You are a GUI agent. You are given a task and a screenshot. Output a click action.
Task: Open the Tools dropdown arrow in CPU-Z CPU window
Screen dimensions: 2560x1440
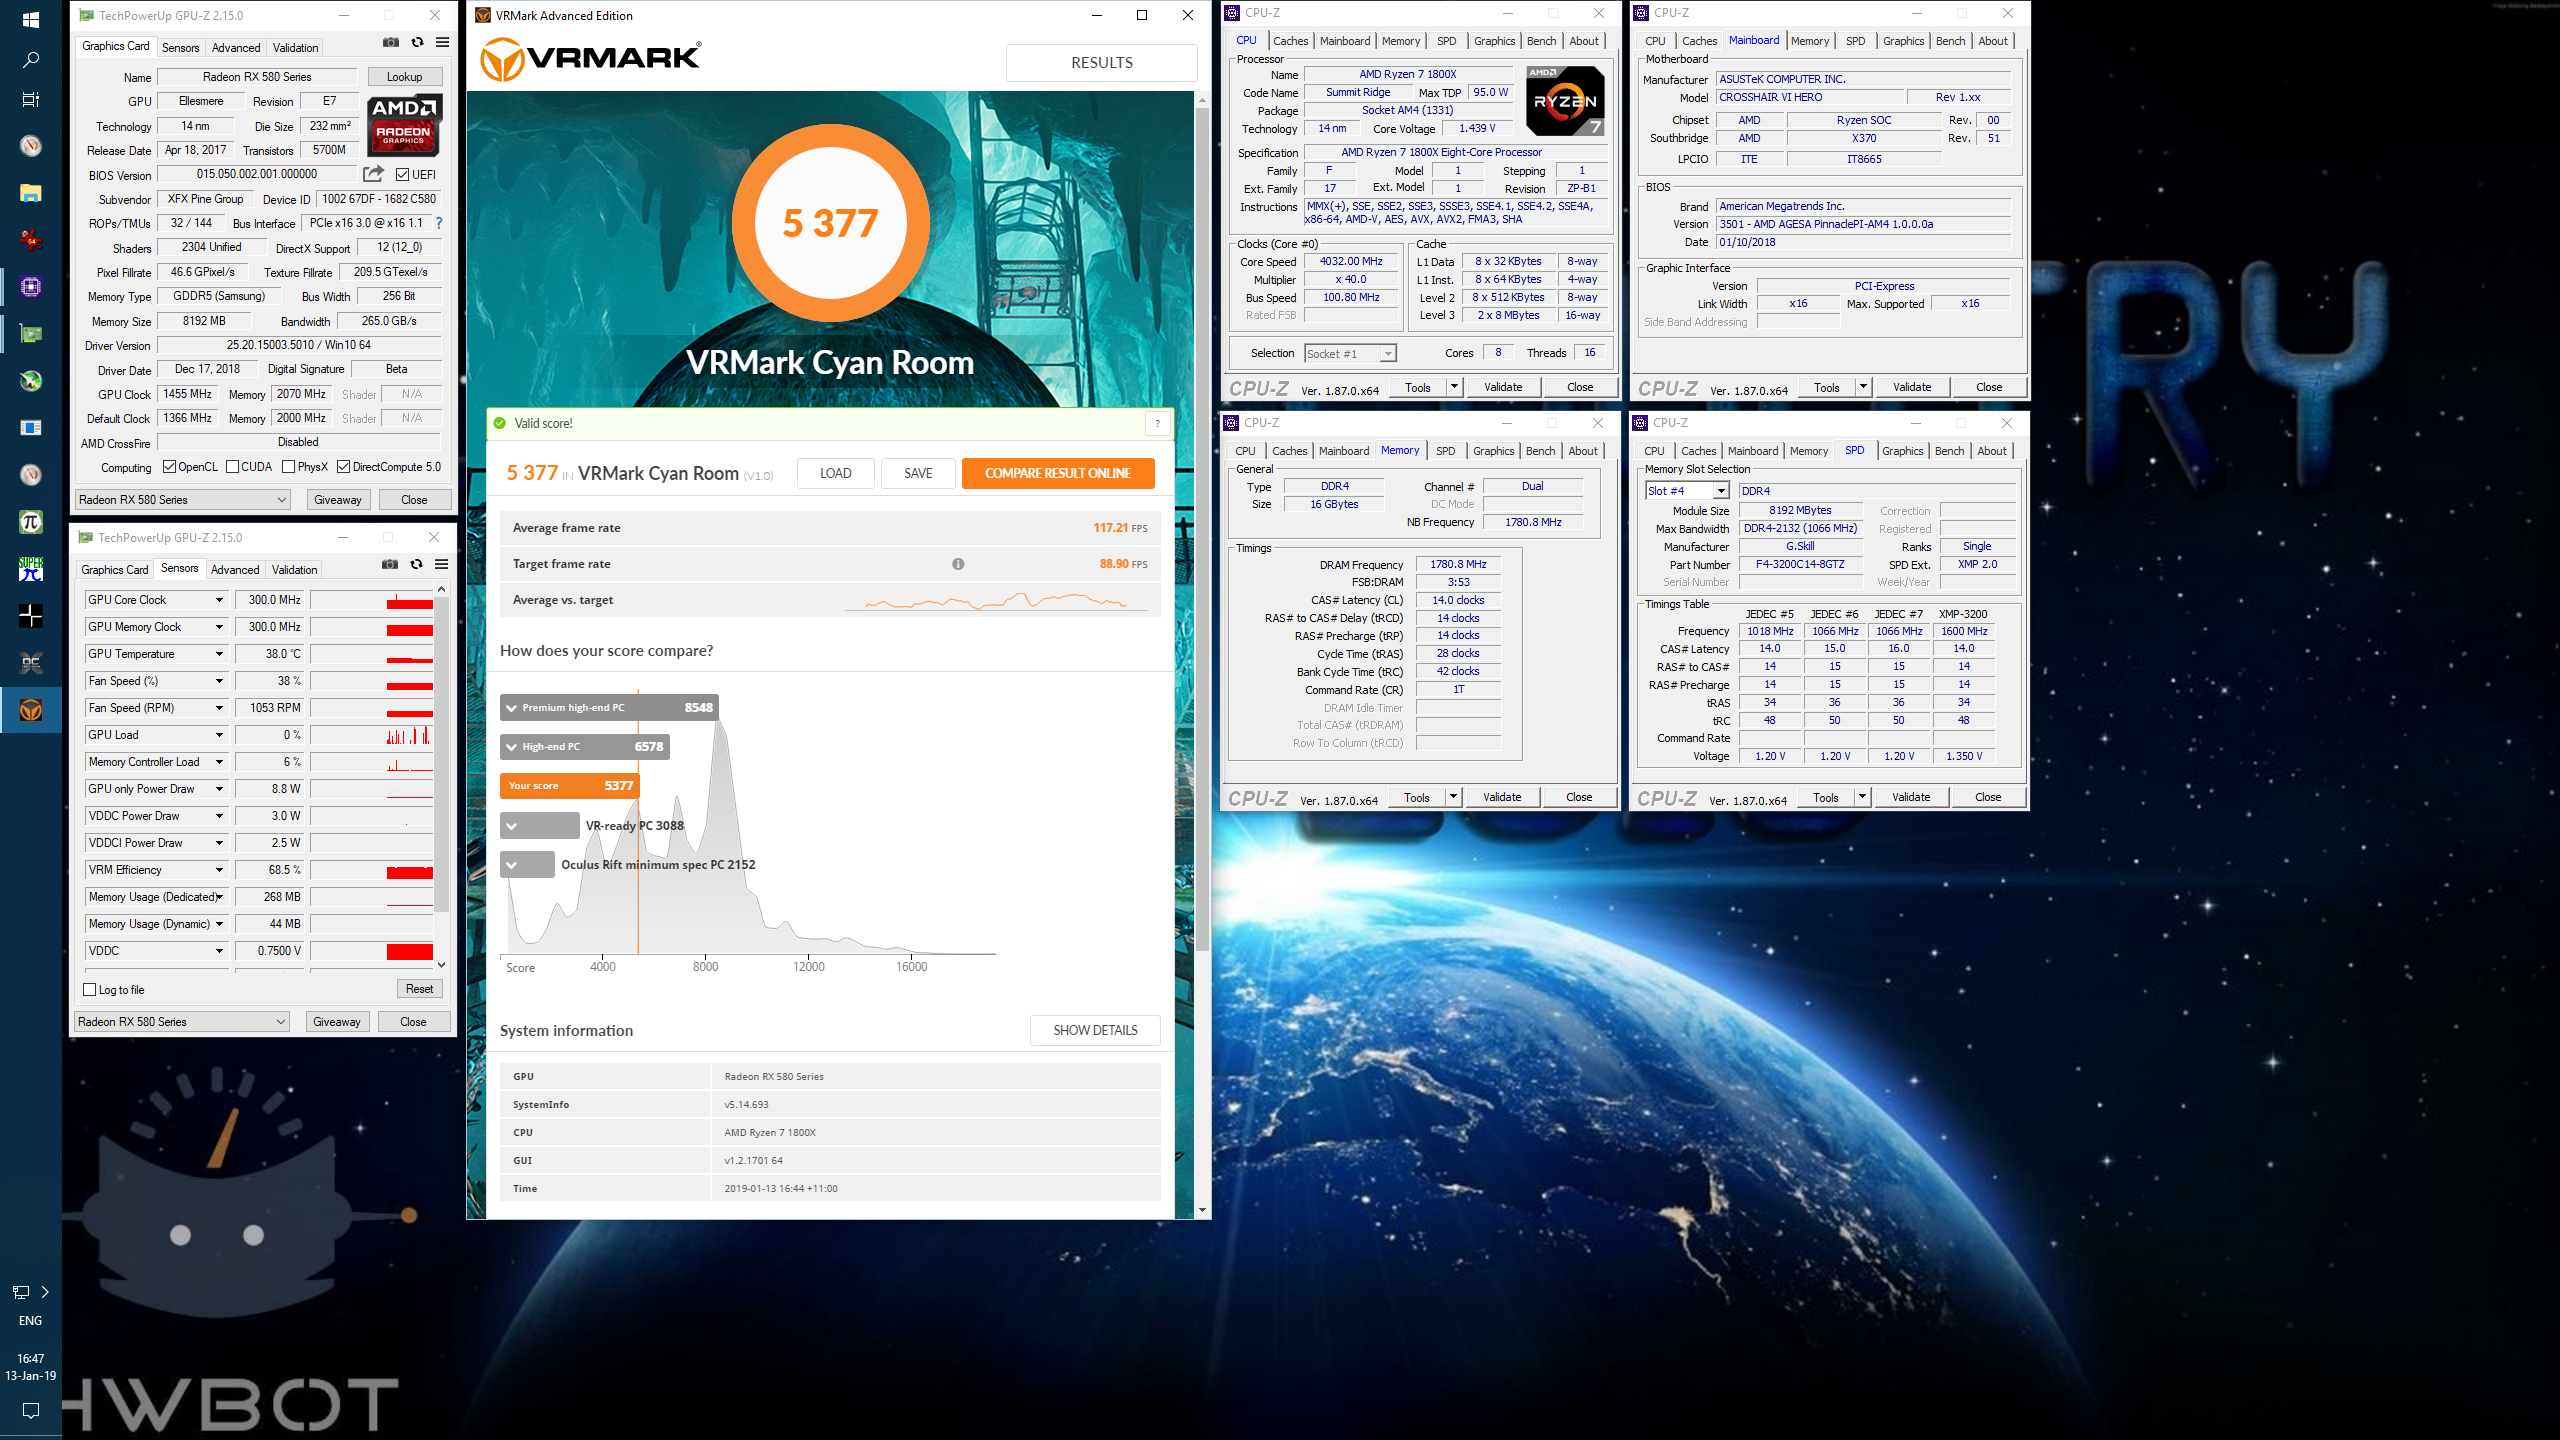(x=1454, y=387)
